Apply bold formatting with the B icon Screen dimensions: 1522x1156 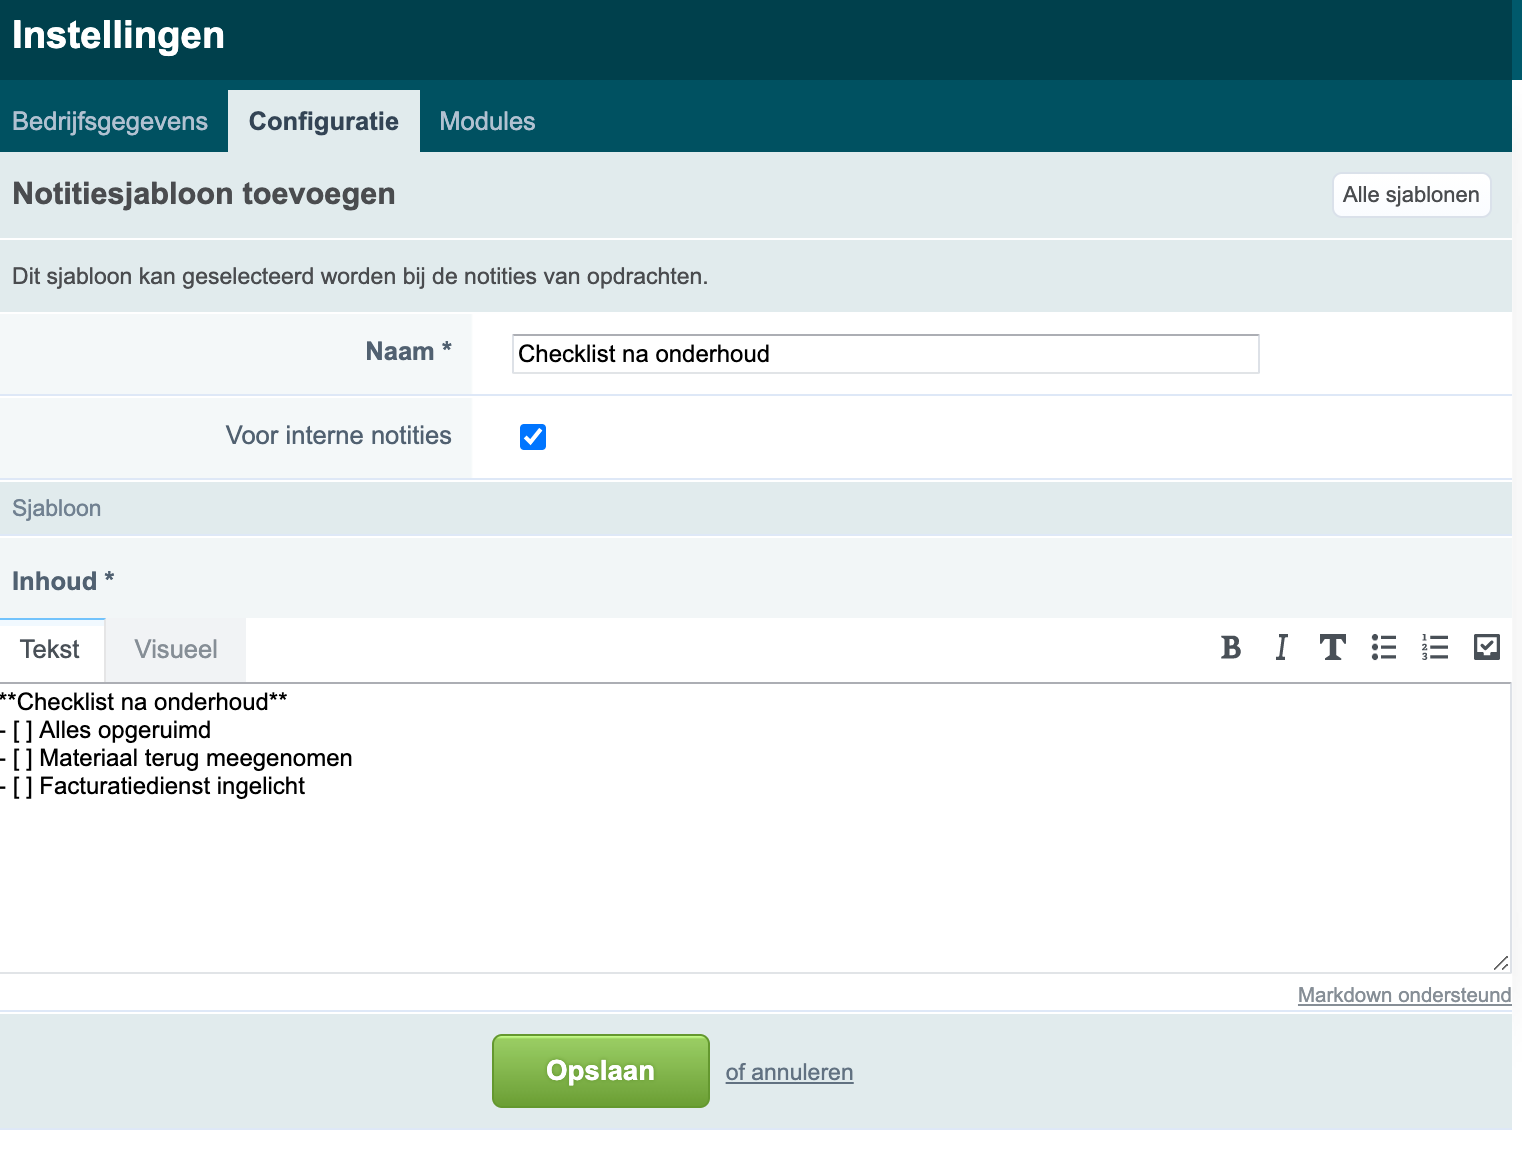(1231, 648)
